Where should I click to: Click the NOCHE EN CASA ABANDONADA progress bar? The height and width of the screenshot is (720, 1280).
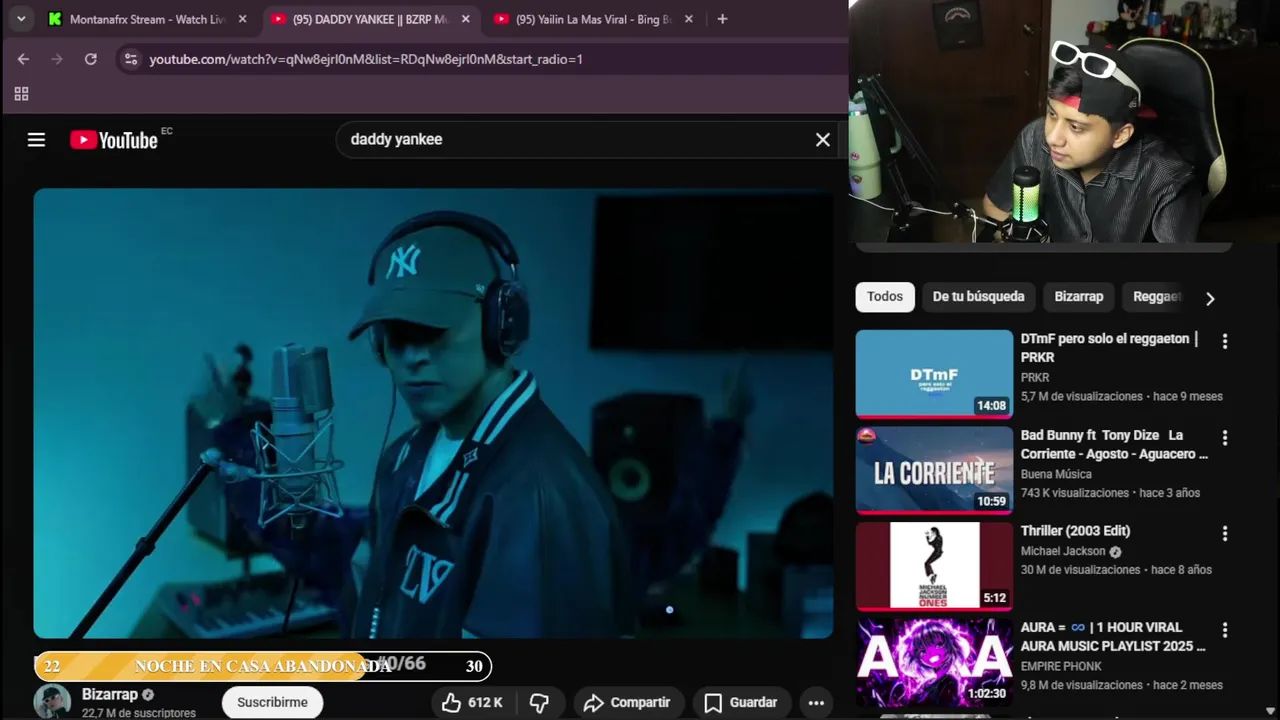(x=263, y=666)
